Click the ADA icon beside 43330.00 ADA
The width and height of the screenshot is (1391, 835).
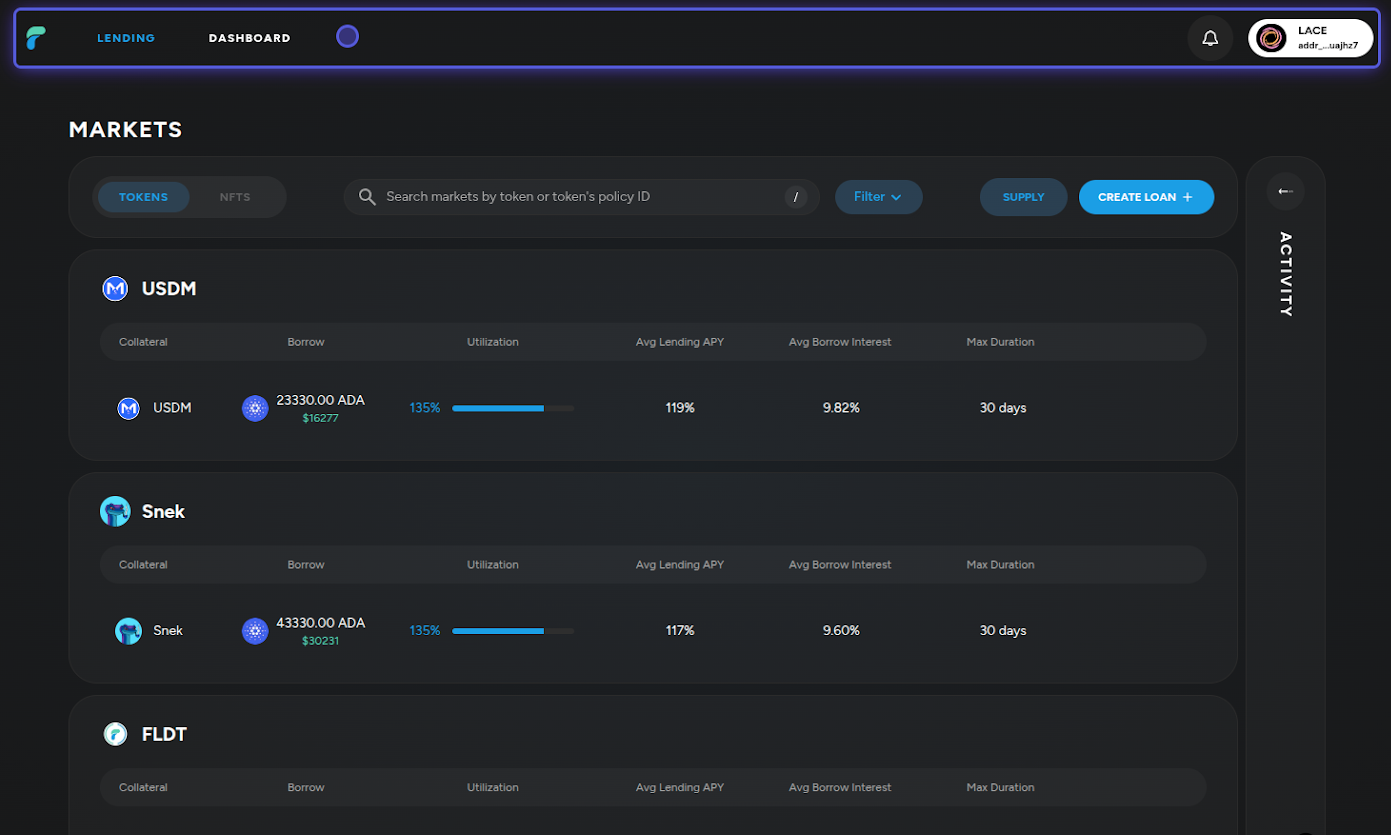[255, 631]
